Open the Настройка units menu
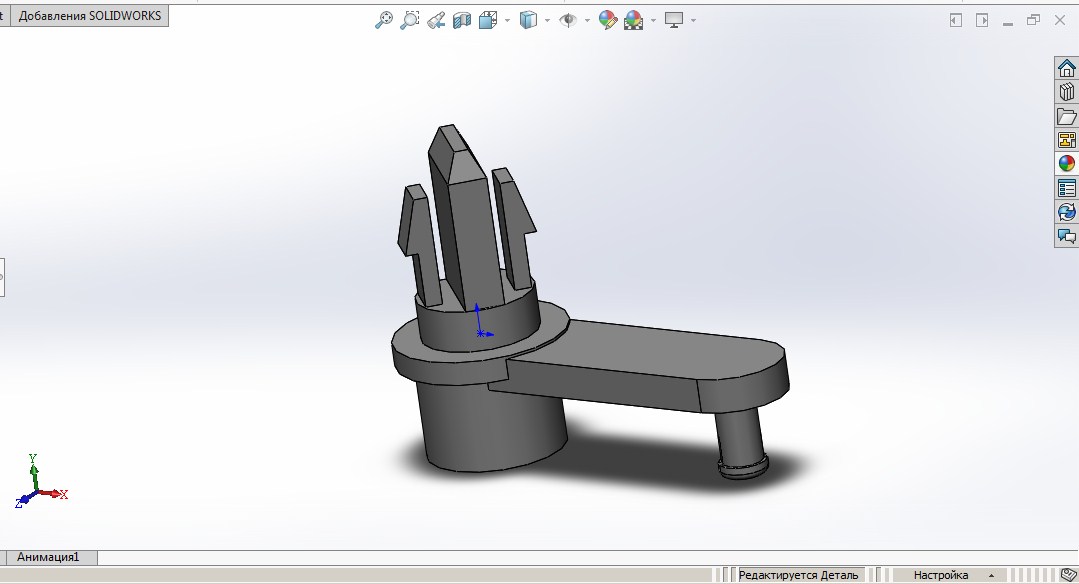Viewport: 1079px width, 584px height. point(941,575)
